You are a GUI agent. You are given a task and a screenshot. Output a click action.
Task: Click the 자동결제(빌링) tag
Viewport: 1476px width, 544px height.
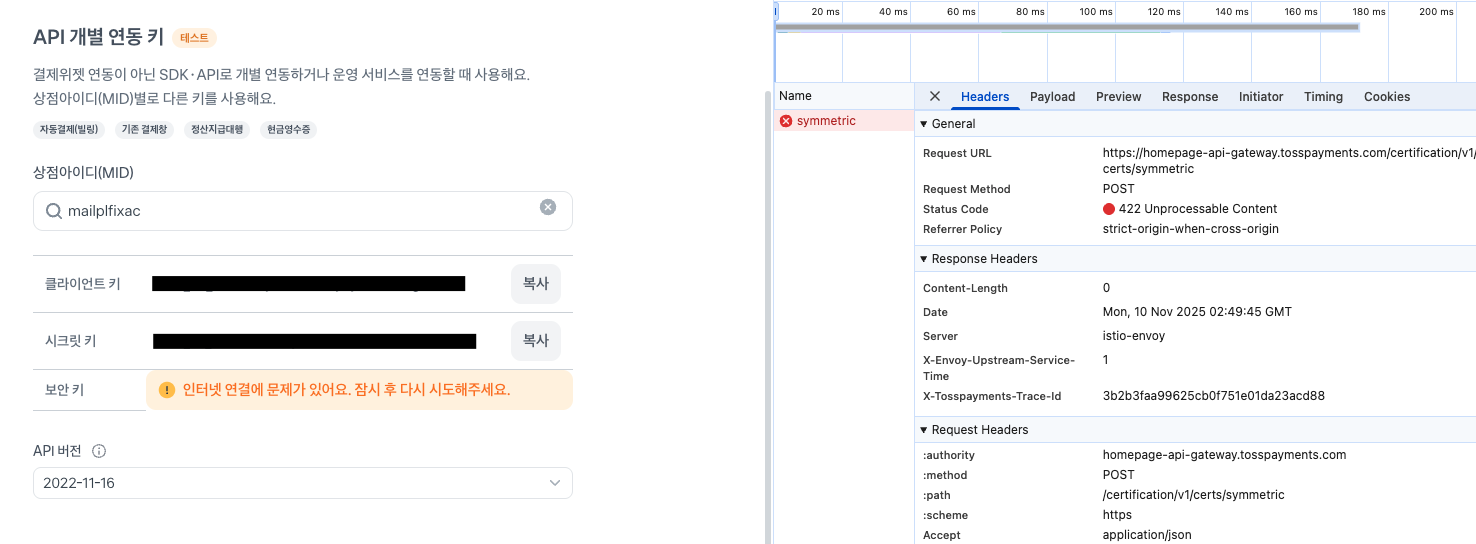pyautogui.click(x=69, y=130)
